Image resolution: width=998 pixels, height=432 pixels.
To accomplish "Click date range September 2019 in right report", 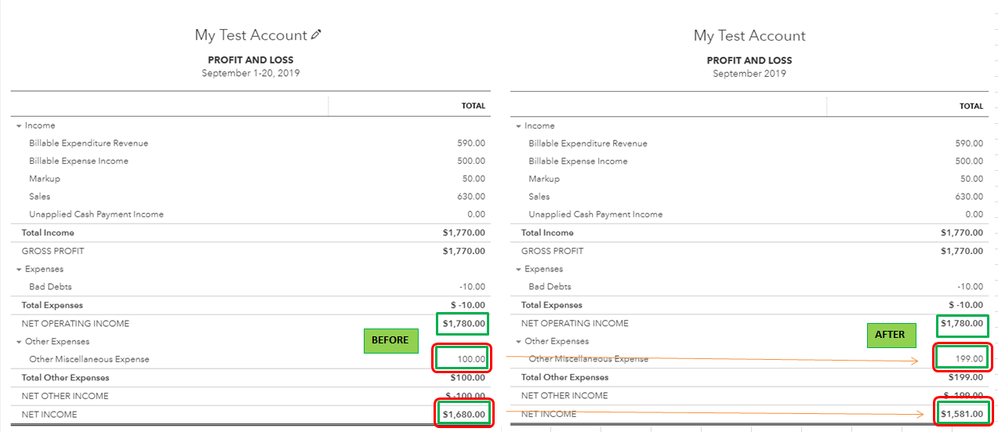I will 749,73.
